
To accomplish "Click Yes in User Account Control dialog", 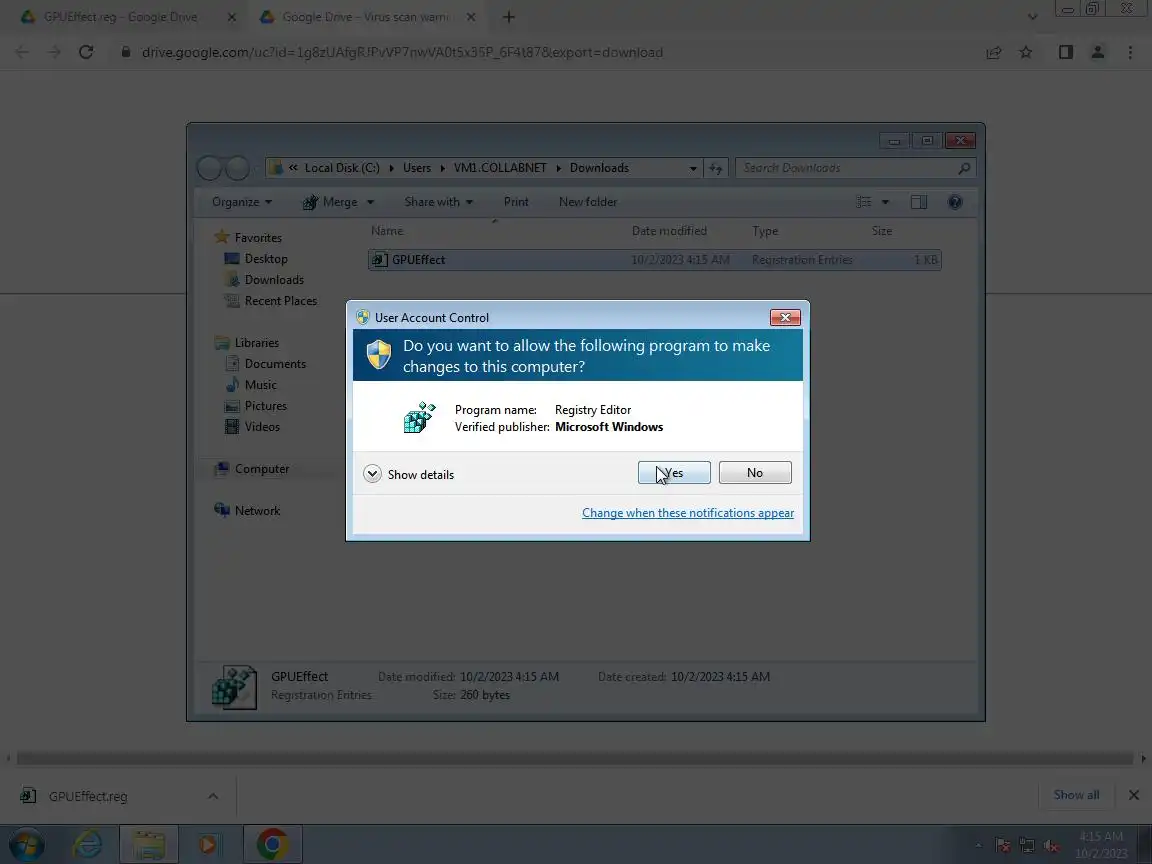I will pyautogui.click(x=674, y=472).
